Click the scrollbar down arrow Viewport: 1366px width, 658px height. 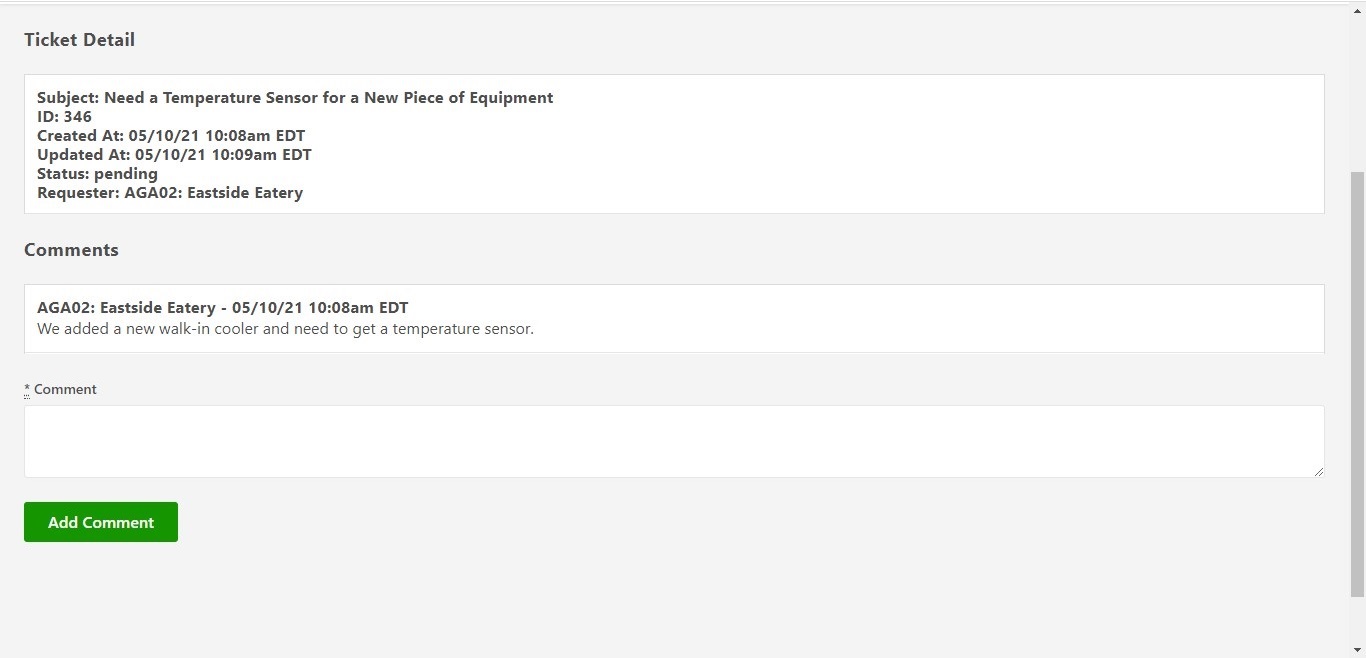pyautogui.click(x=1358, y=651)
